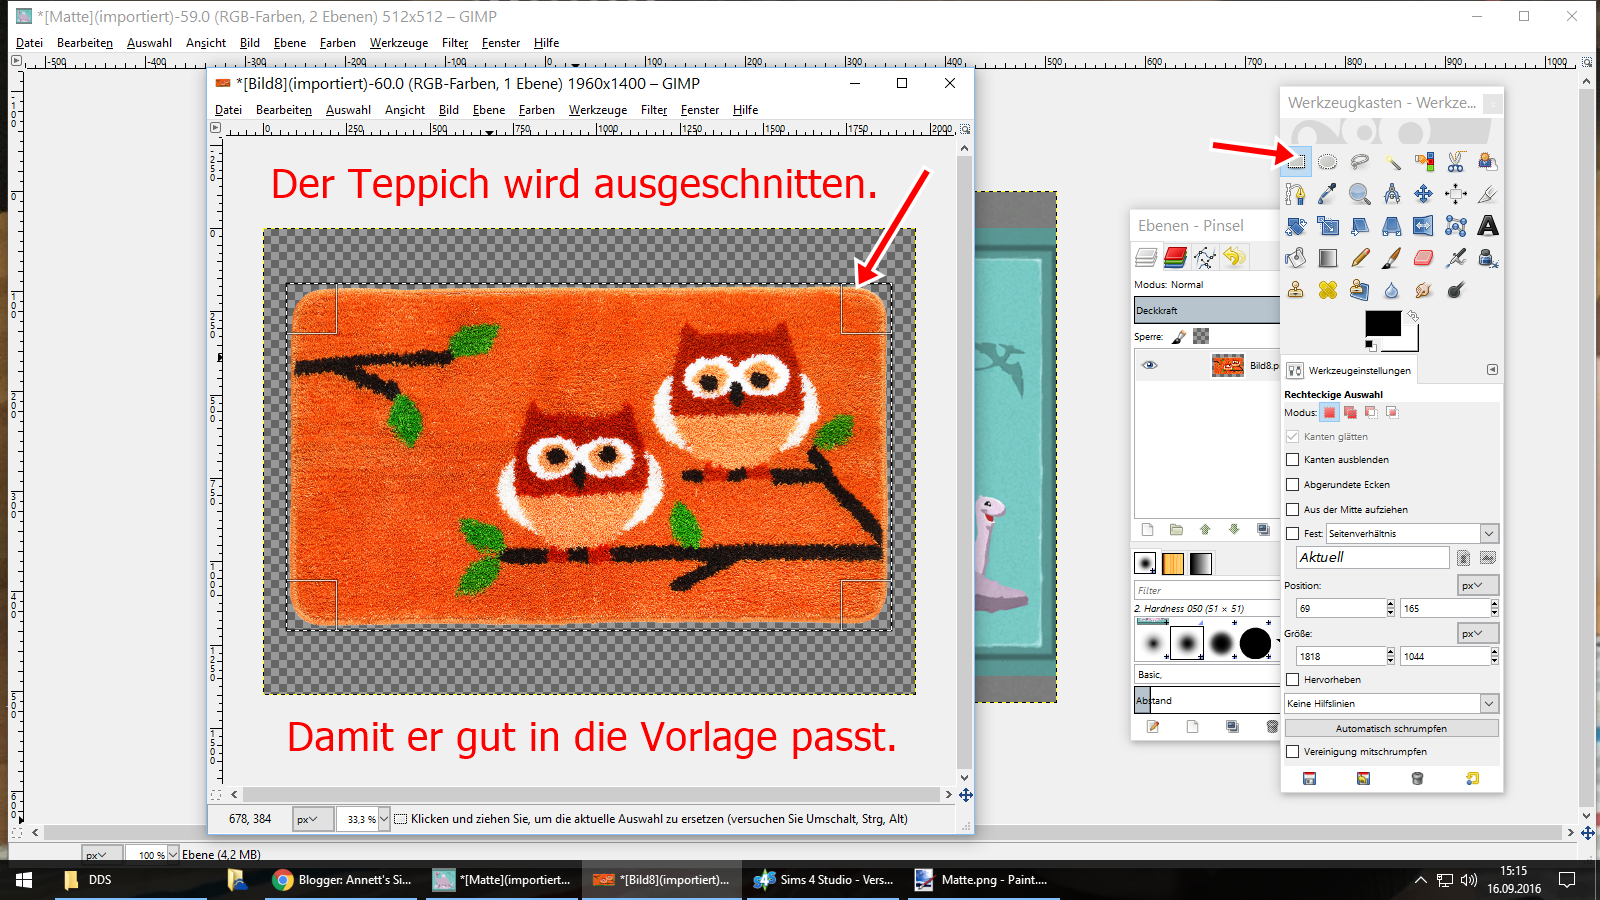Image resolution: width=1600 pixels, height=900 pixels.
Task: Open the px unit dropdown in Bild8 status bar
Action: click(312, 819)
